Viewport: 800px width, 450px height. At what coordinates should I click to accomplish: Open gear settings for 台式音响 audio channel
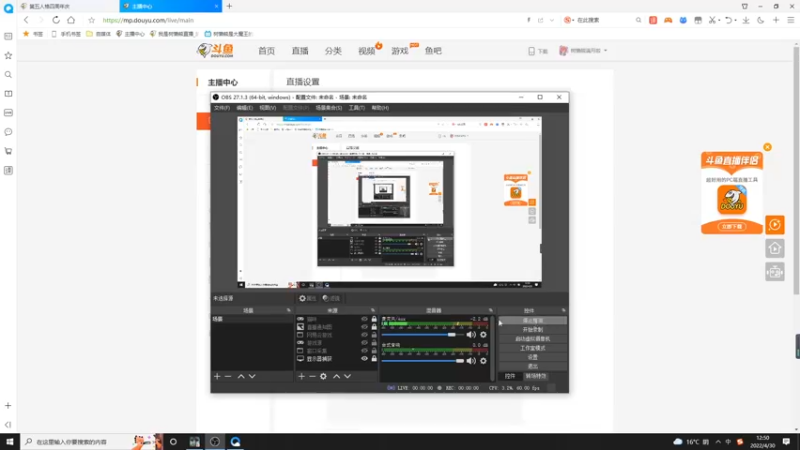tap(483, 361)
